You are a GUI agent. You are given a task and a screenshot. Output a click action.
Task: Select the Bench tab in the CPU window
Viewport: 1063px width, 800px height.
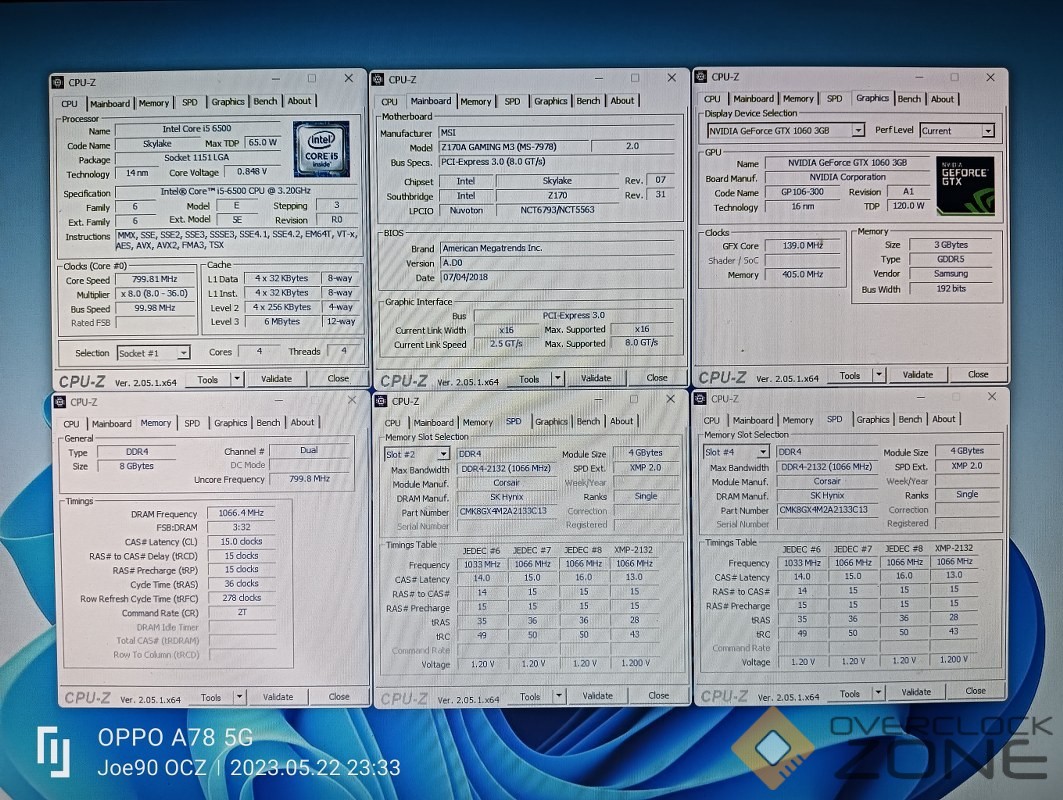[x=265, y=101]
